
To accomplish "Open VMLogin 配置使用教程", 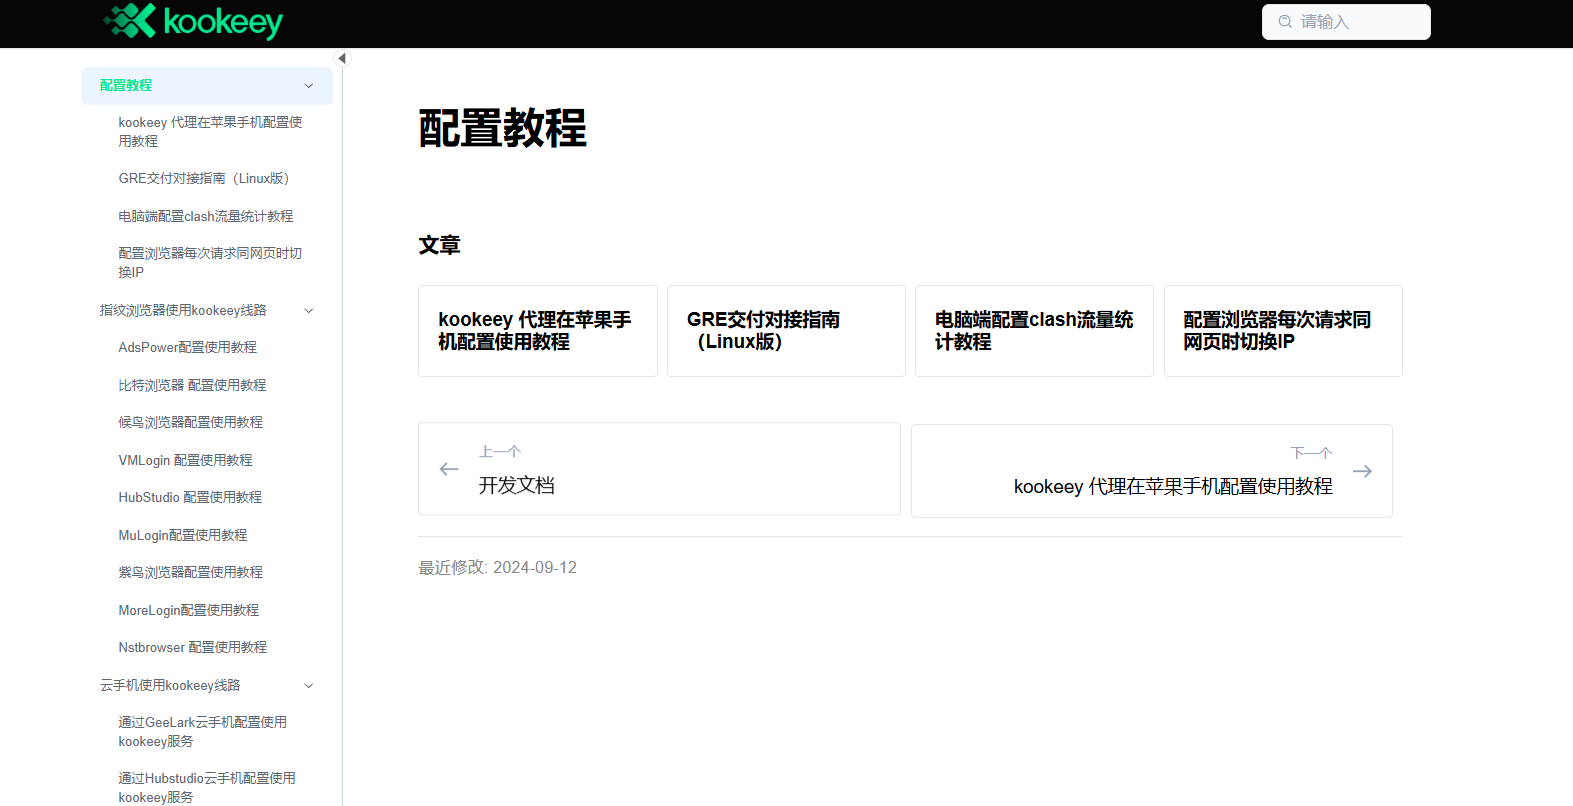I will 186,460.
